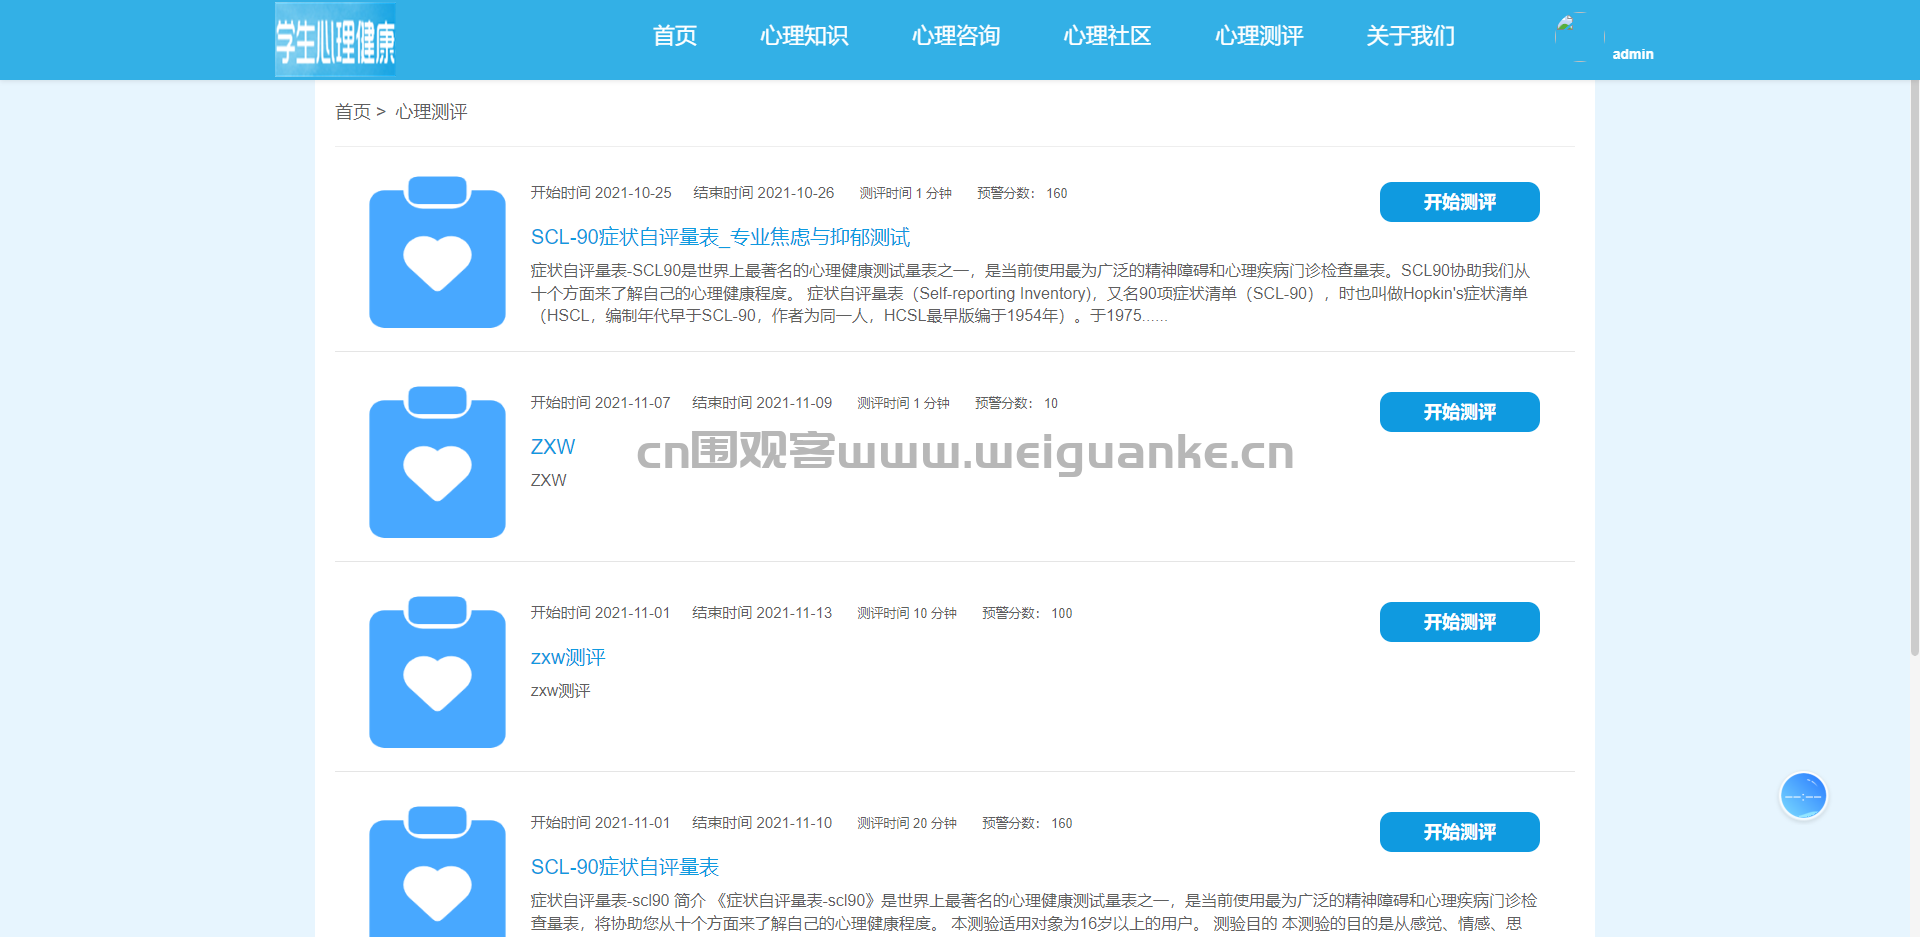Image resolution: width=1920 pixels, height=937 pixels.
Task: Click the text 结束时间 2021-11-13
Action: point(762,613)
